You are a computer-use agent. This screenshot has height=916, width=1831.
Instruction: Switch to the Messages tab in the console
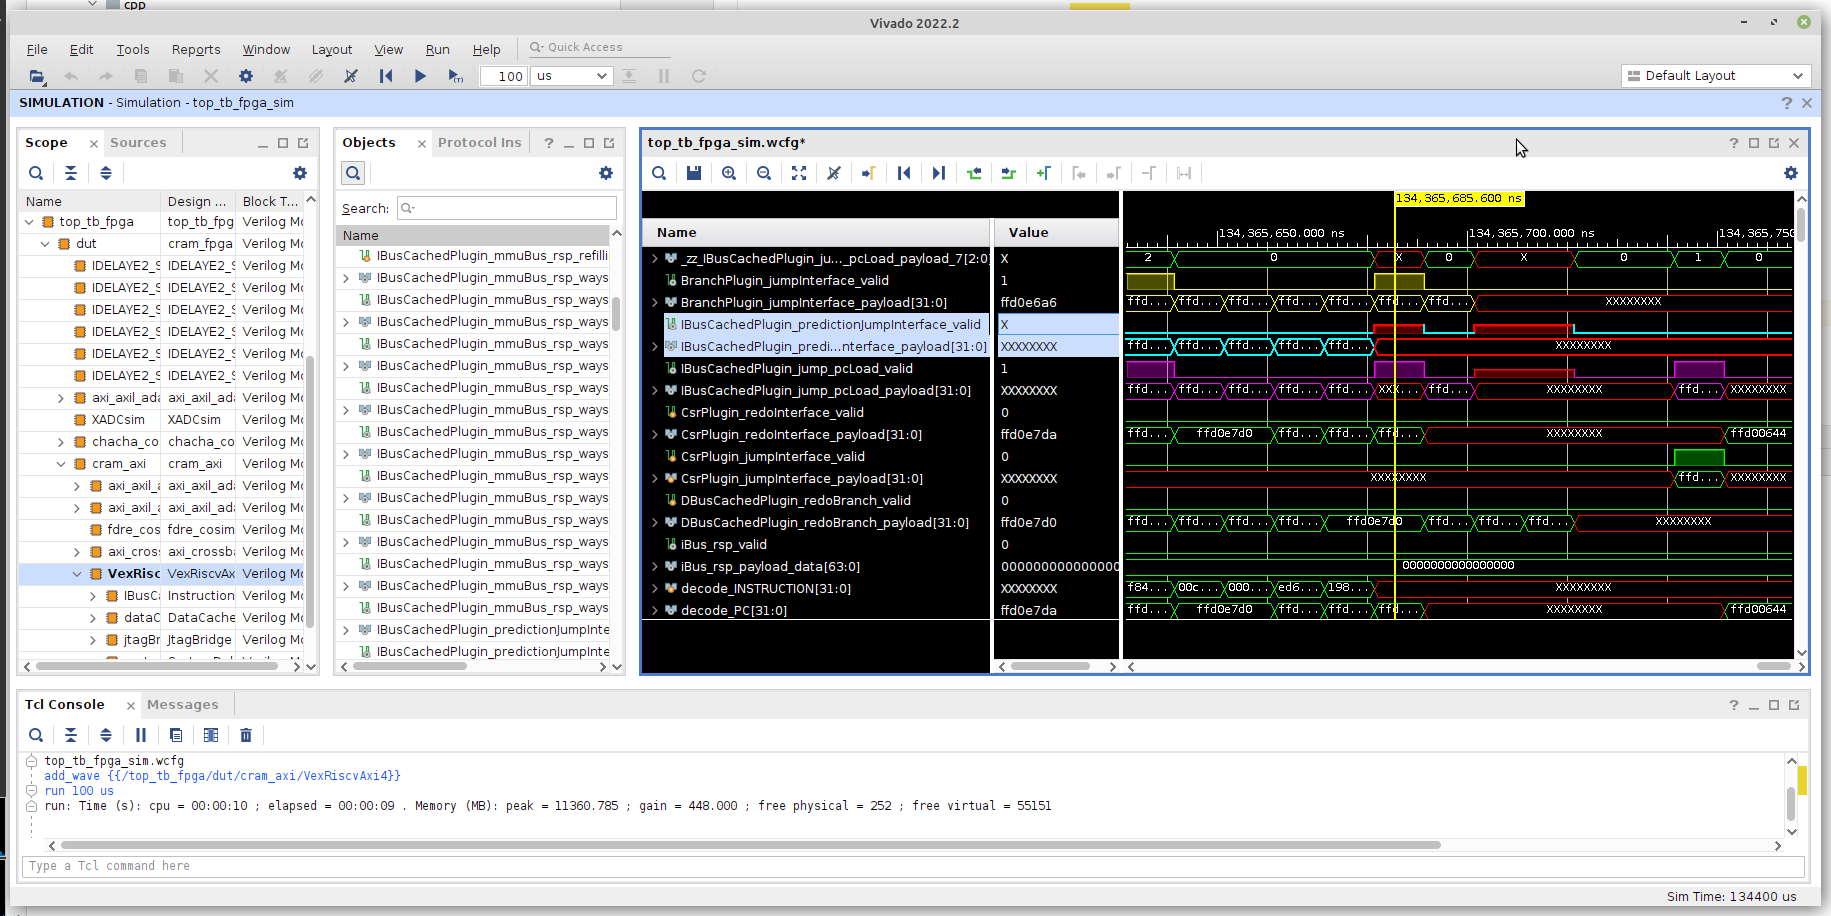point(182,704)
